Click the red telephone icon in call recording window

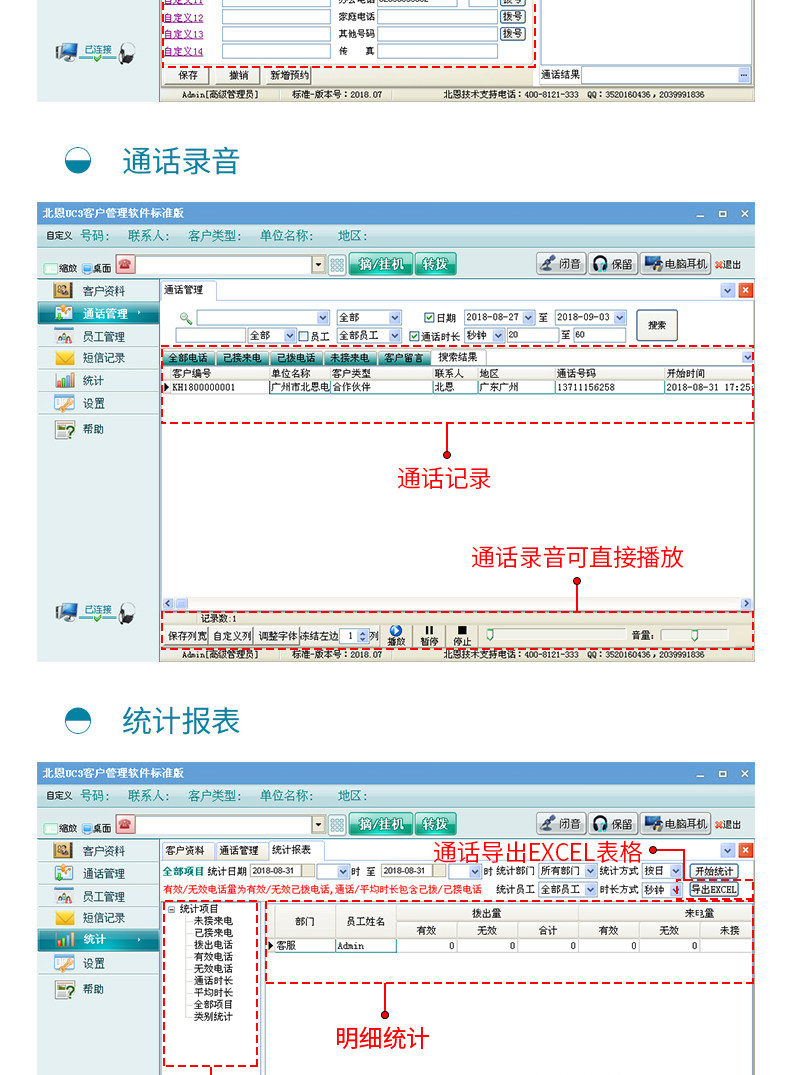(125, 264)
